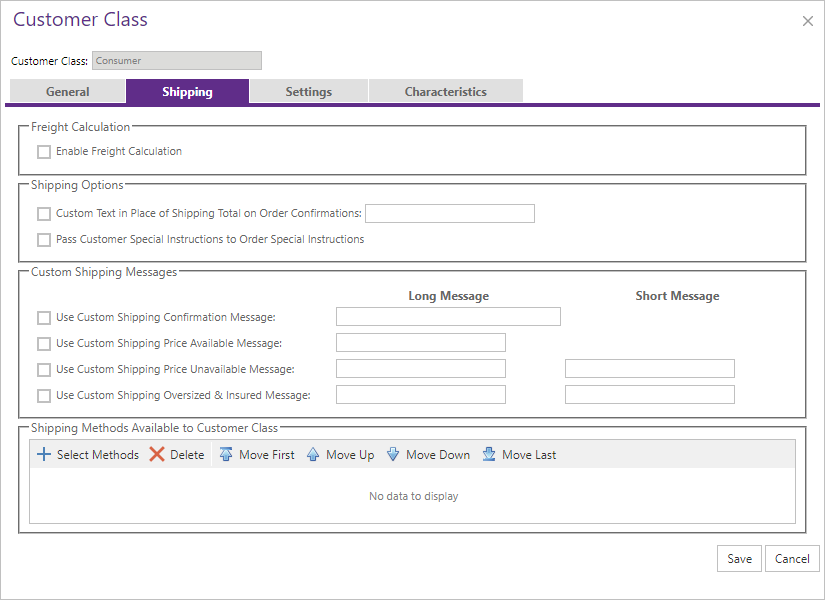Click the Cancel button
Image resolution: width=825 pixels, height=600 pixels.
(792, 558)
